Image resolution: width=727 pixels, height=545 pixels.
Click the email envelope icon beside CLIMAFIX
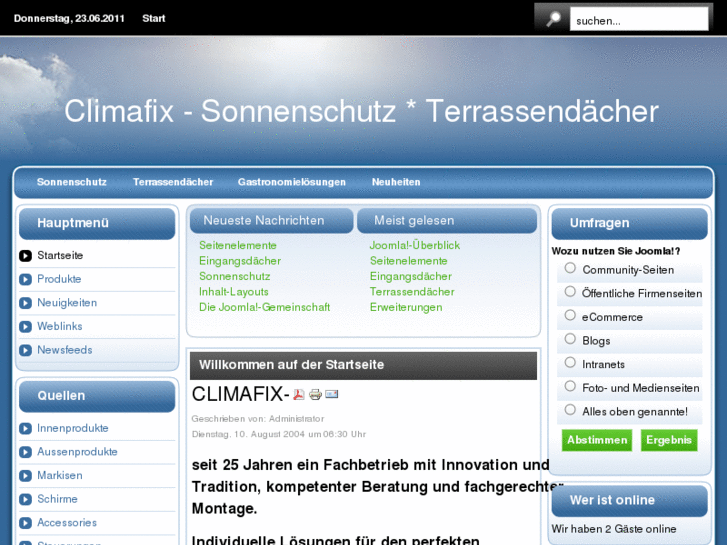coord(332,394)
